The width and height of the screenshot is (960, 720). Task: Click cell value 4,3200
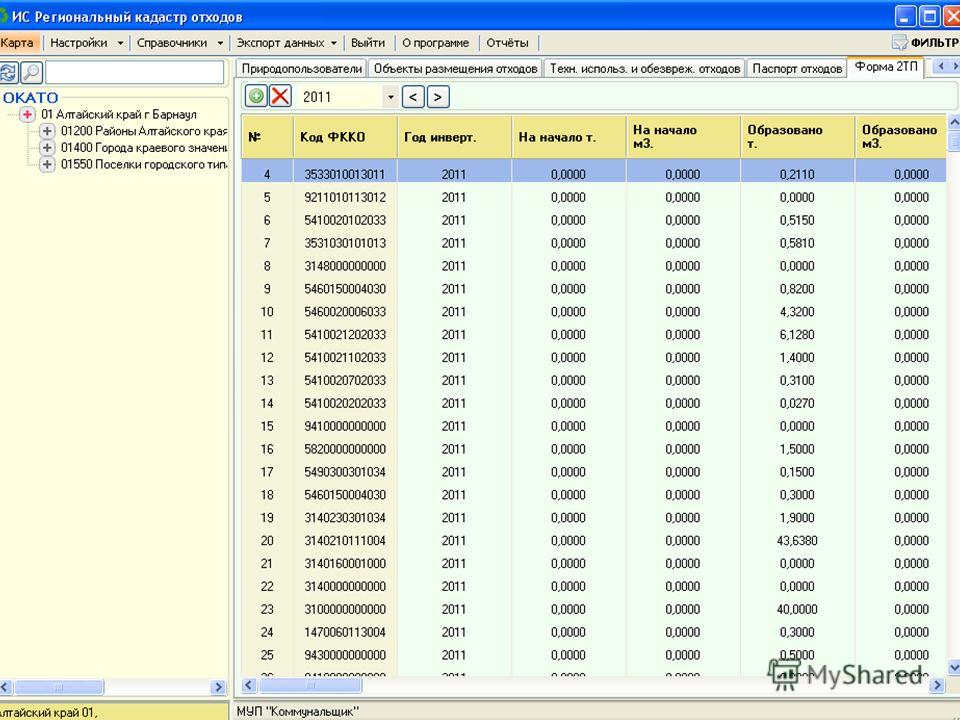[797, 312]
